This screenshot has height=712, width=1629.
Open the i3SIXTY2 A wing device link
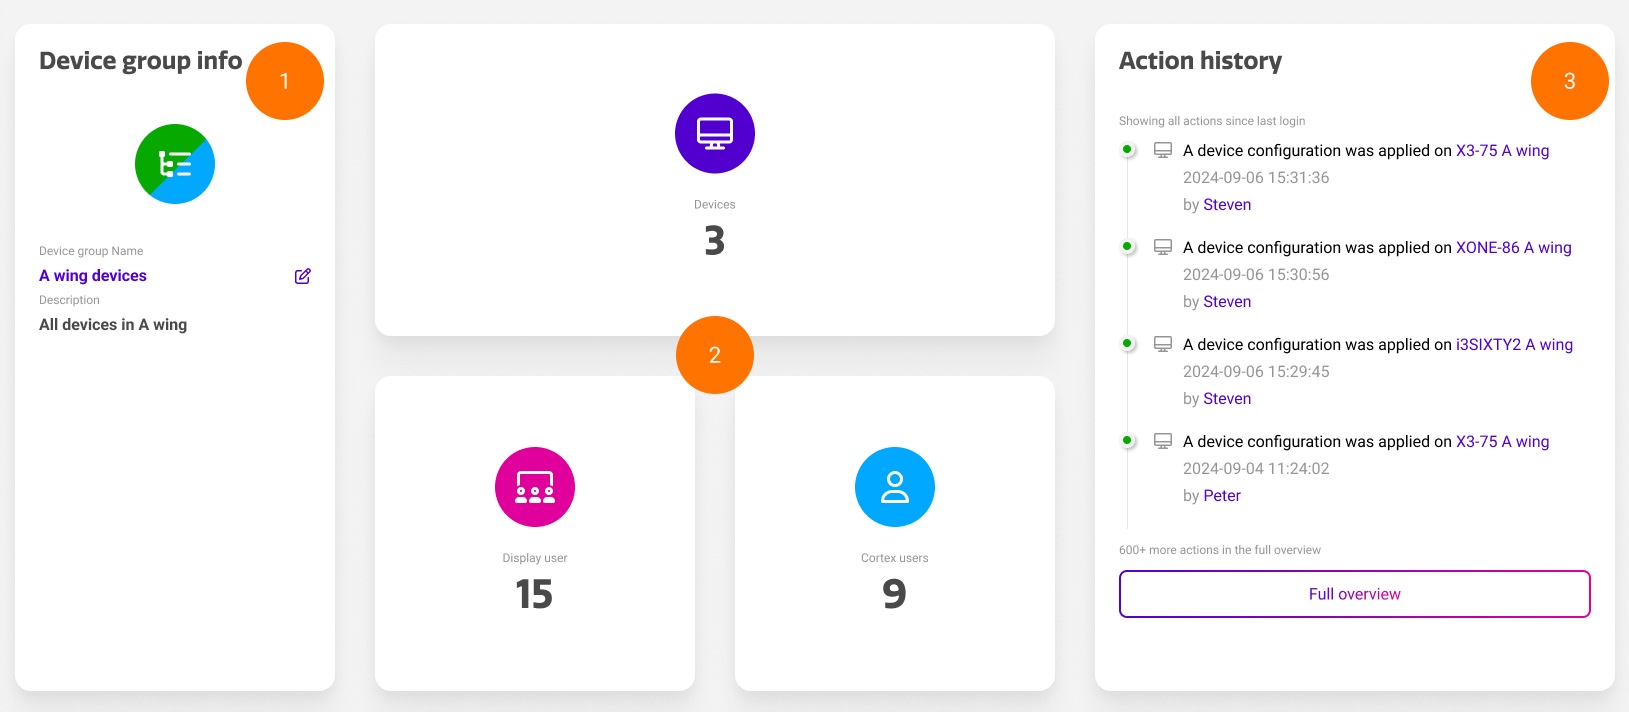click(x=1514, y=345)
